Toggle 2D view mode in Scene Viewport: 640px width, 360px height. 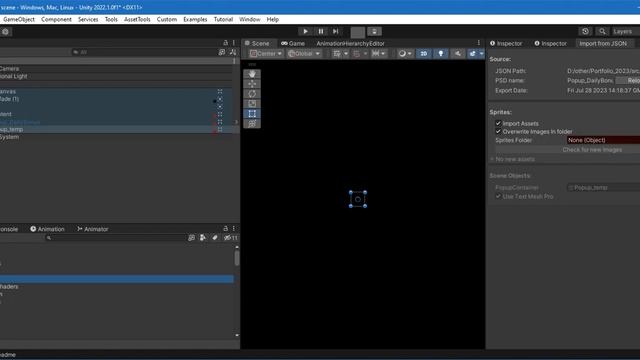coord(424,53)
